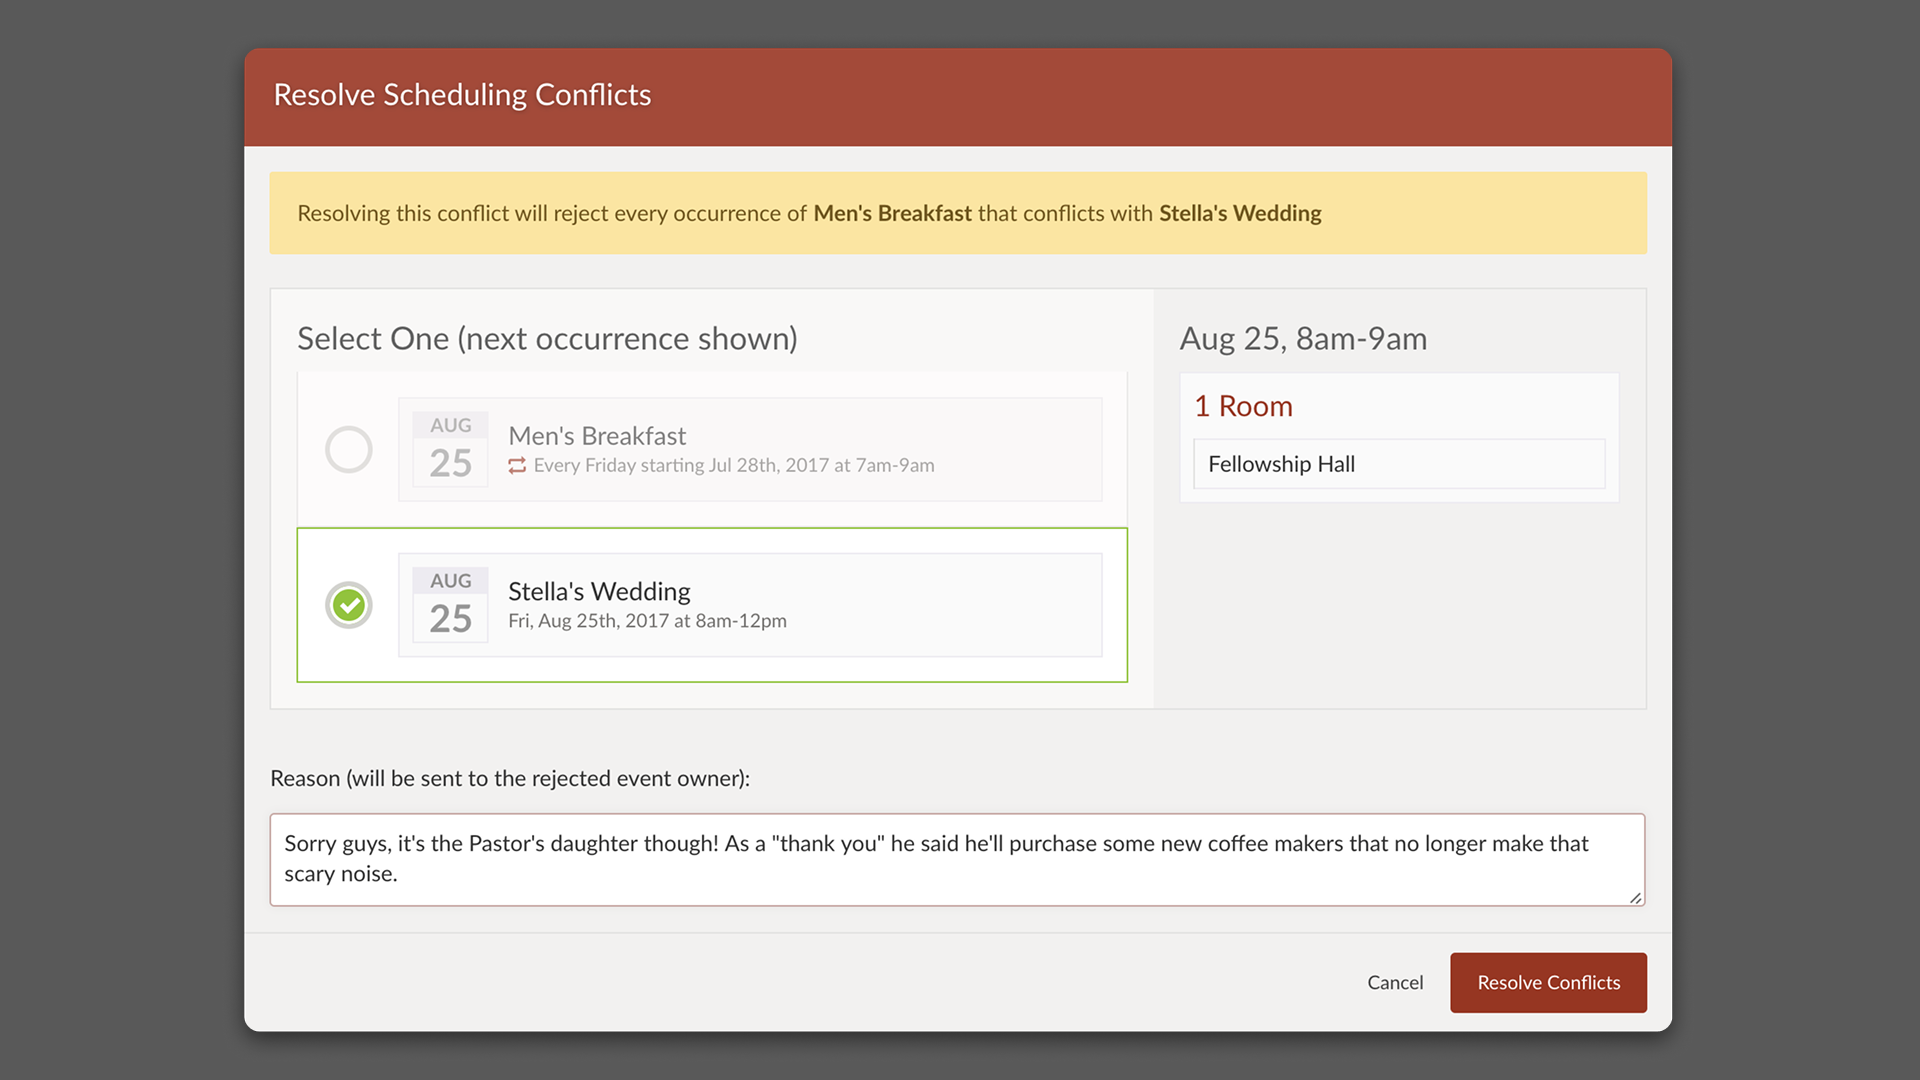Click the AUG 25 date badge for Stella's Wedding

coord(449,604)
